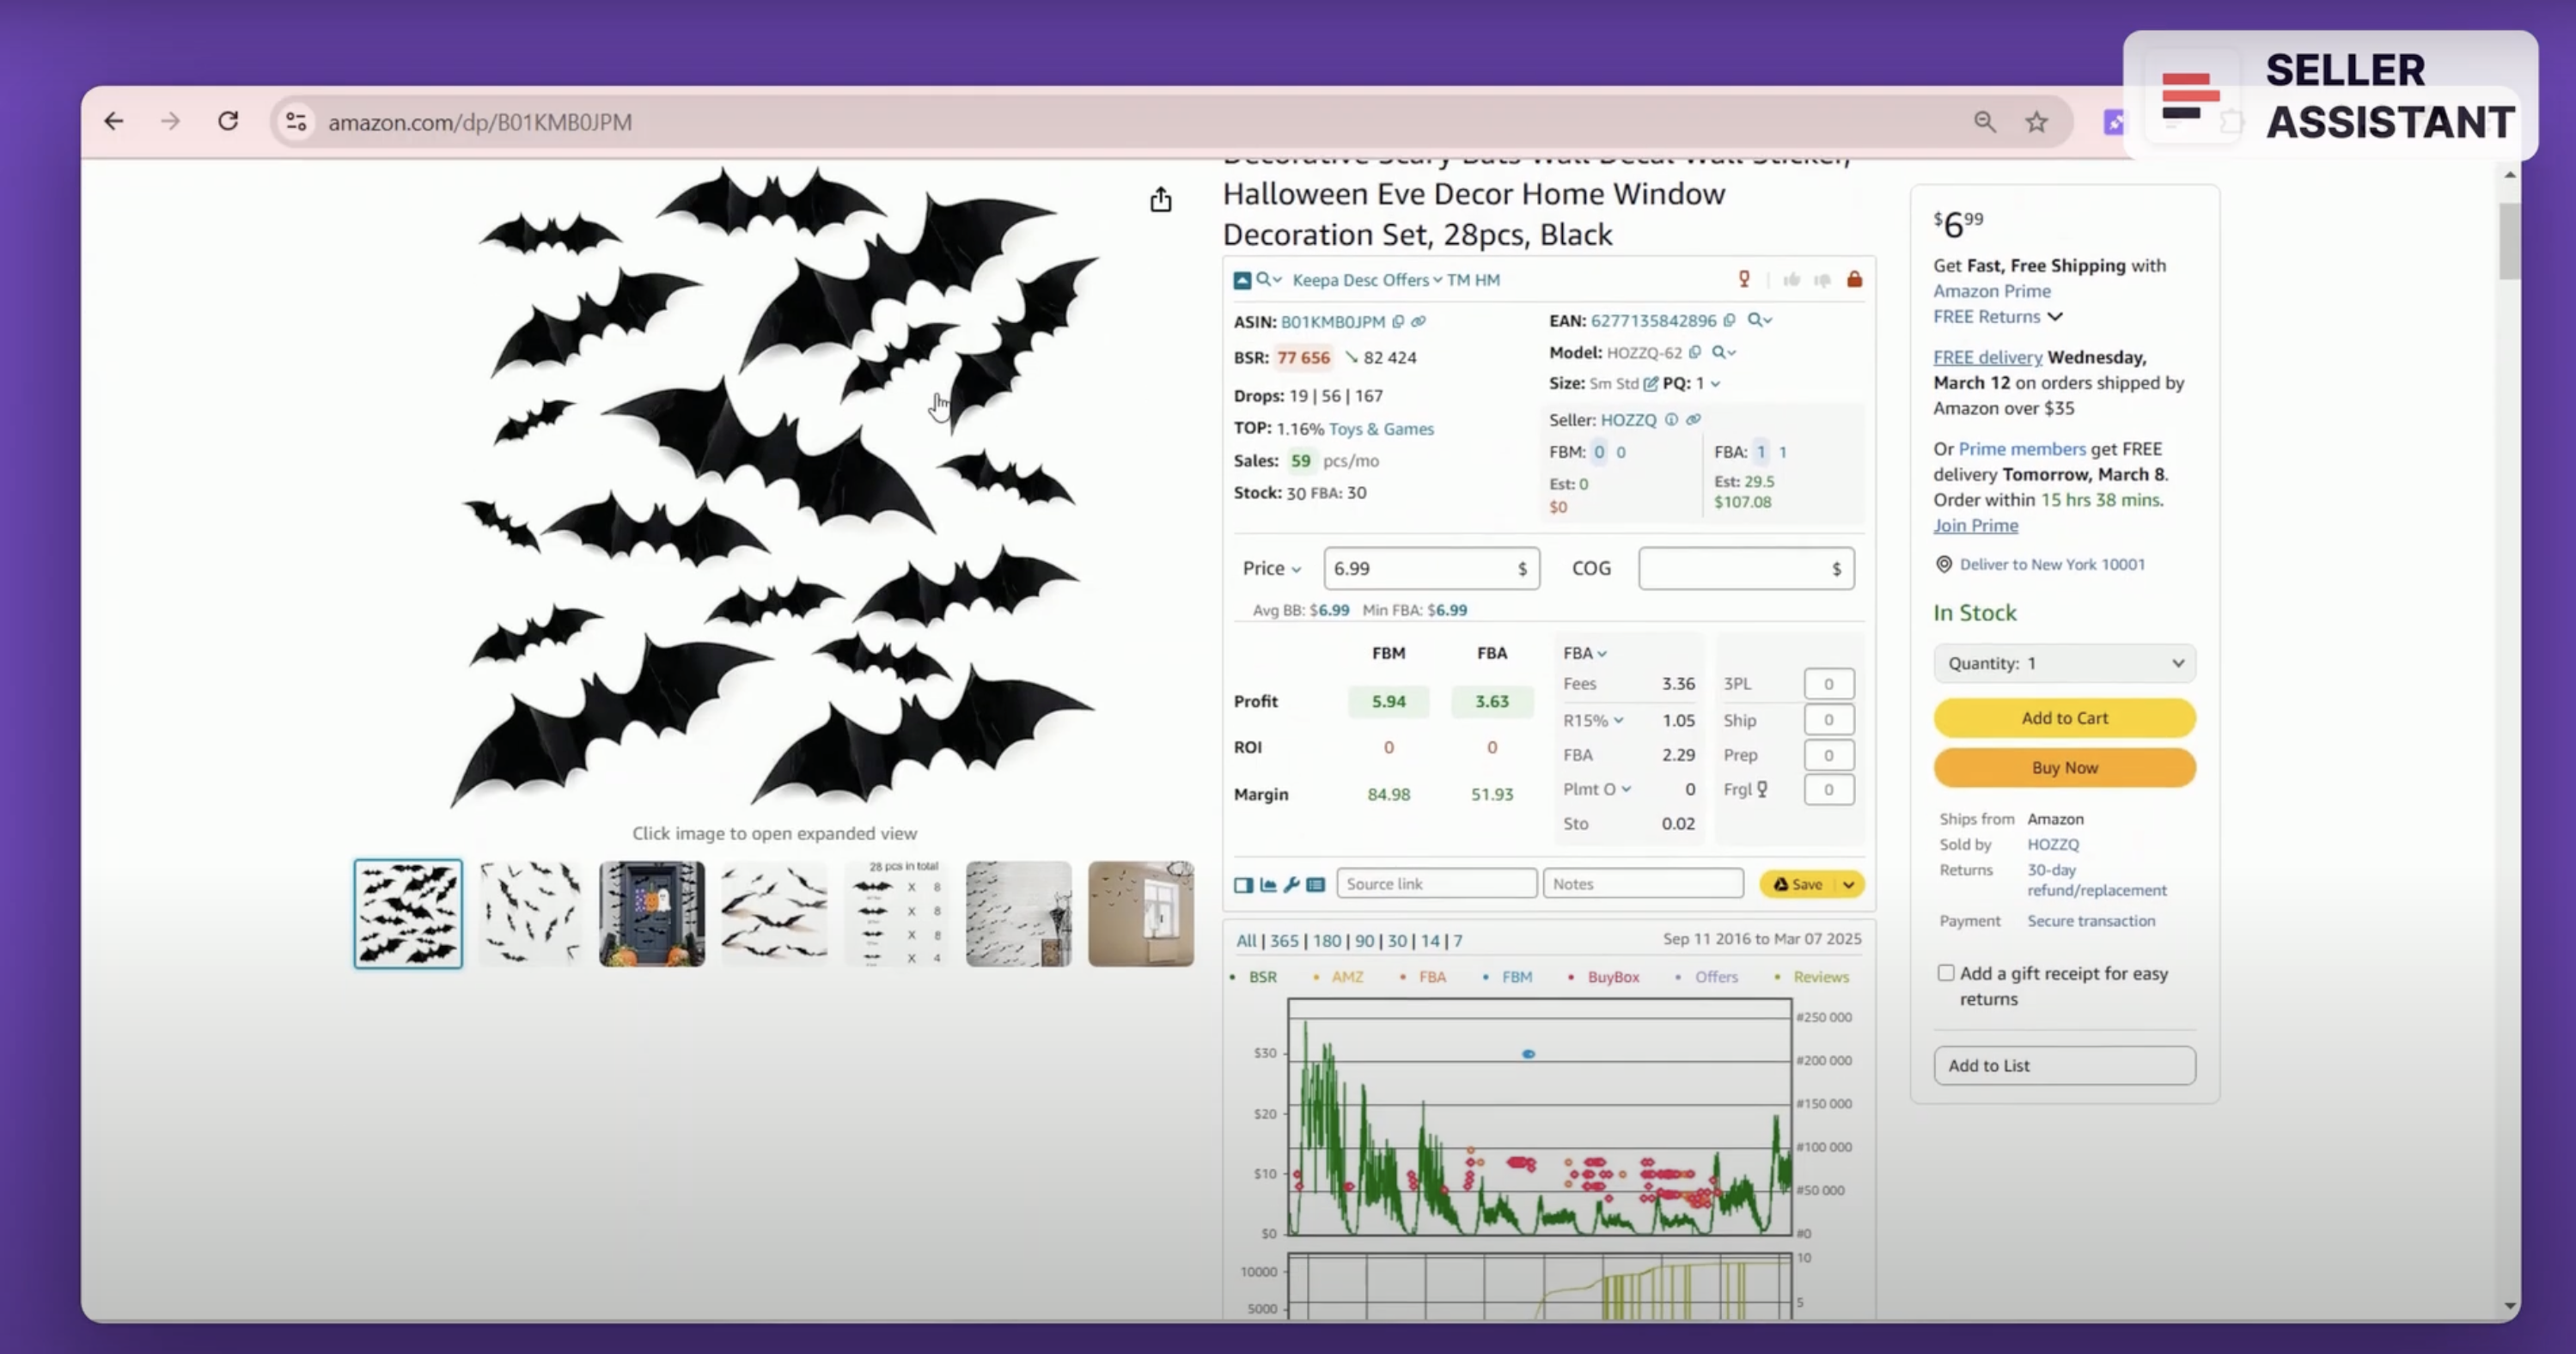Edit Size using the pencil icon
2576x1354 pixels.
pyautogui.click(x=1651, y=383)
